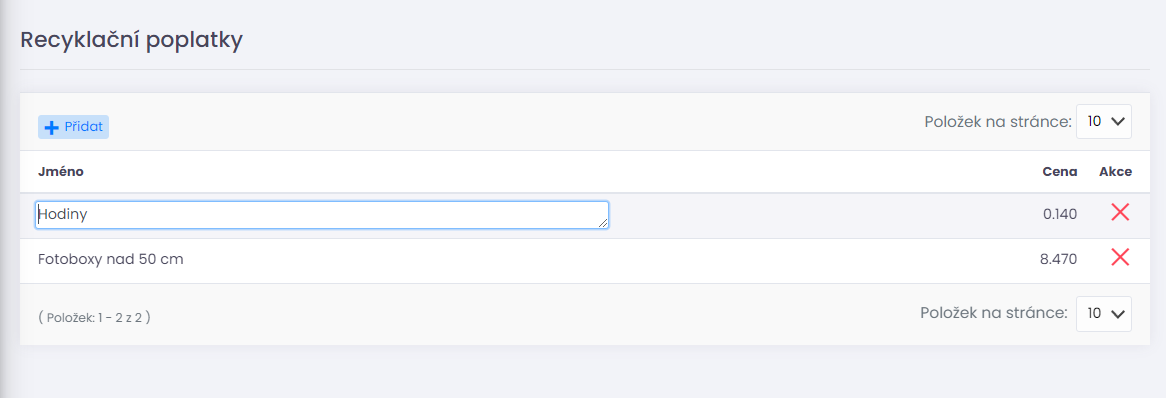Viewport: 1166px width, 398px height.
Task: Click the resize grip of Hodiny textarea
Action: (603, 222)
